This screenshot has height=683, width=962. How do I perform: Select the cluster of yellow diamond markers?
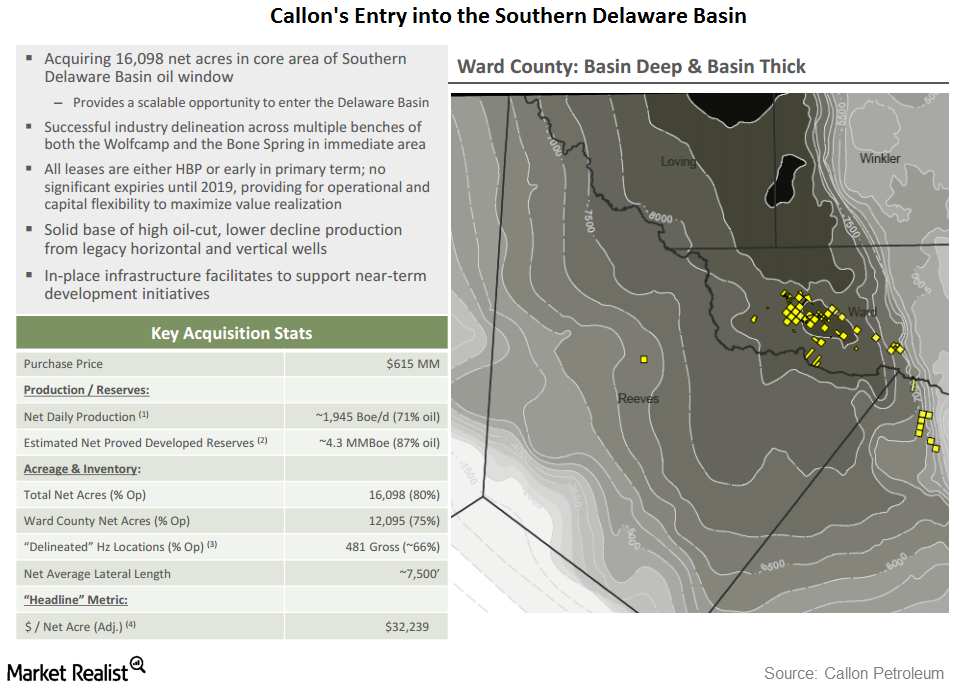(793, 312)
